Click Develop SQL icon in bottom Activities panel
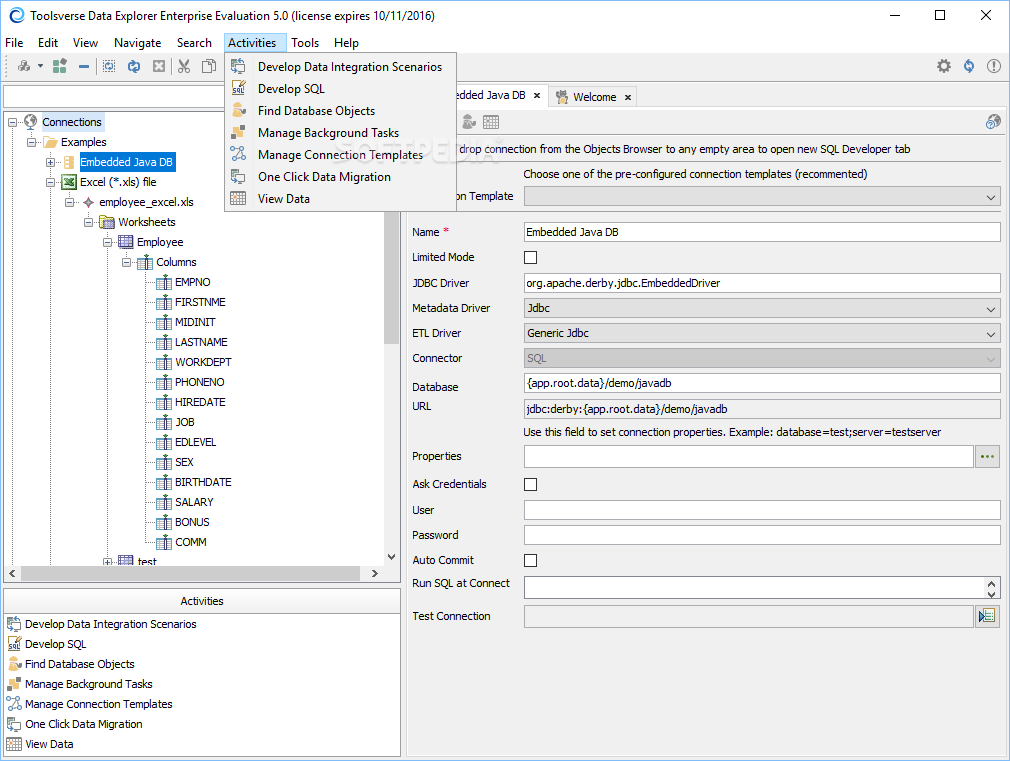 click(14, 644)
